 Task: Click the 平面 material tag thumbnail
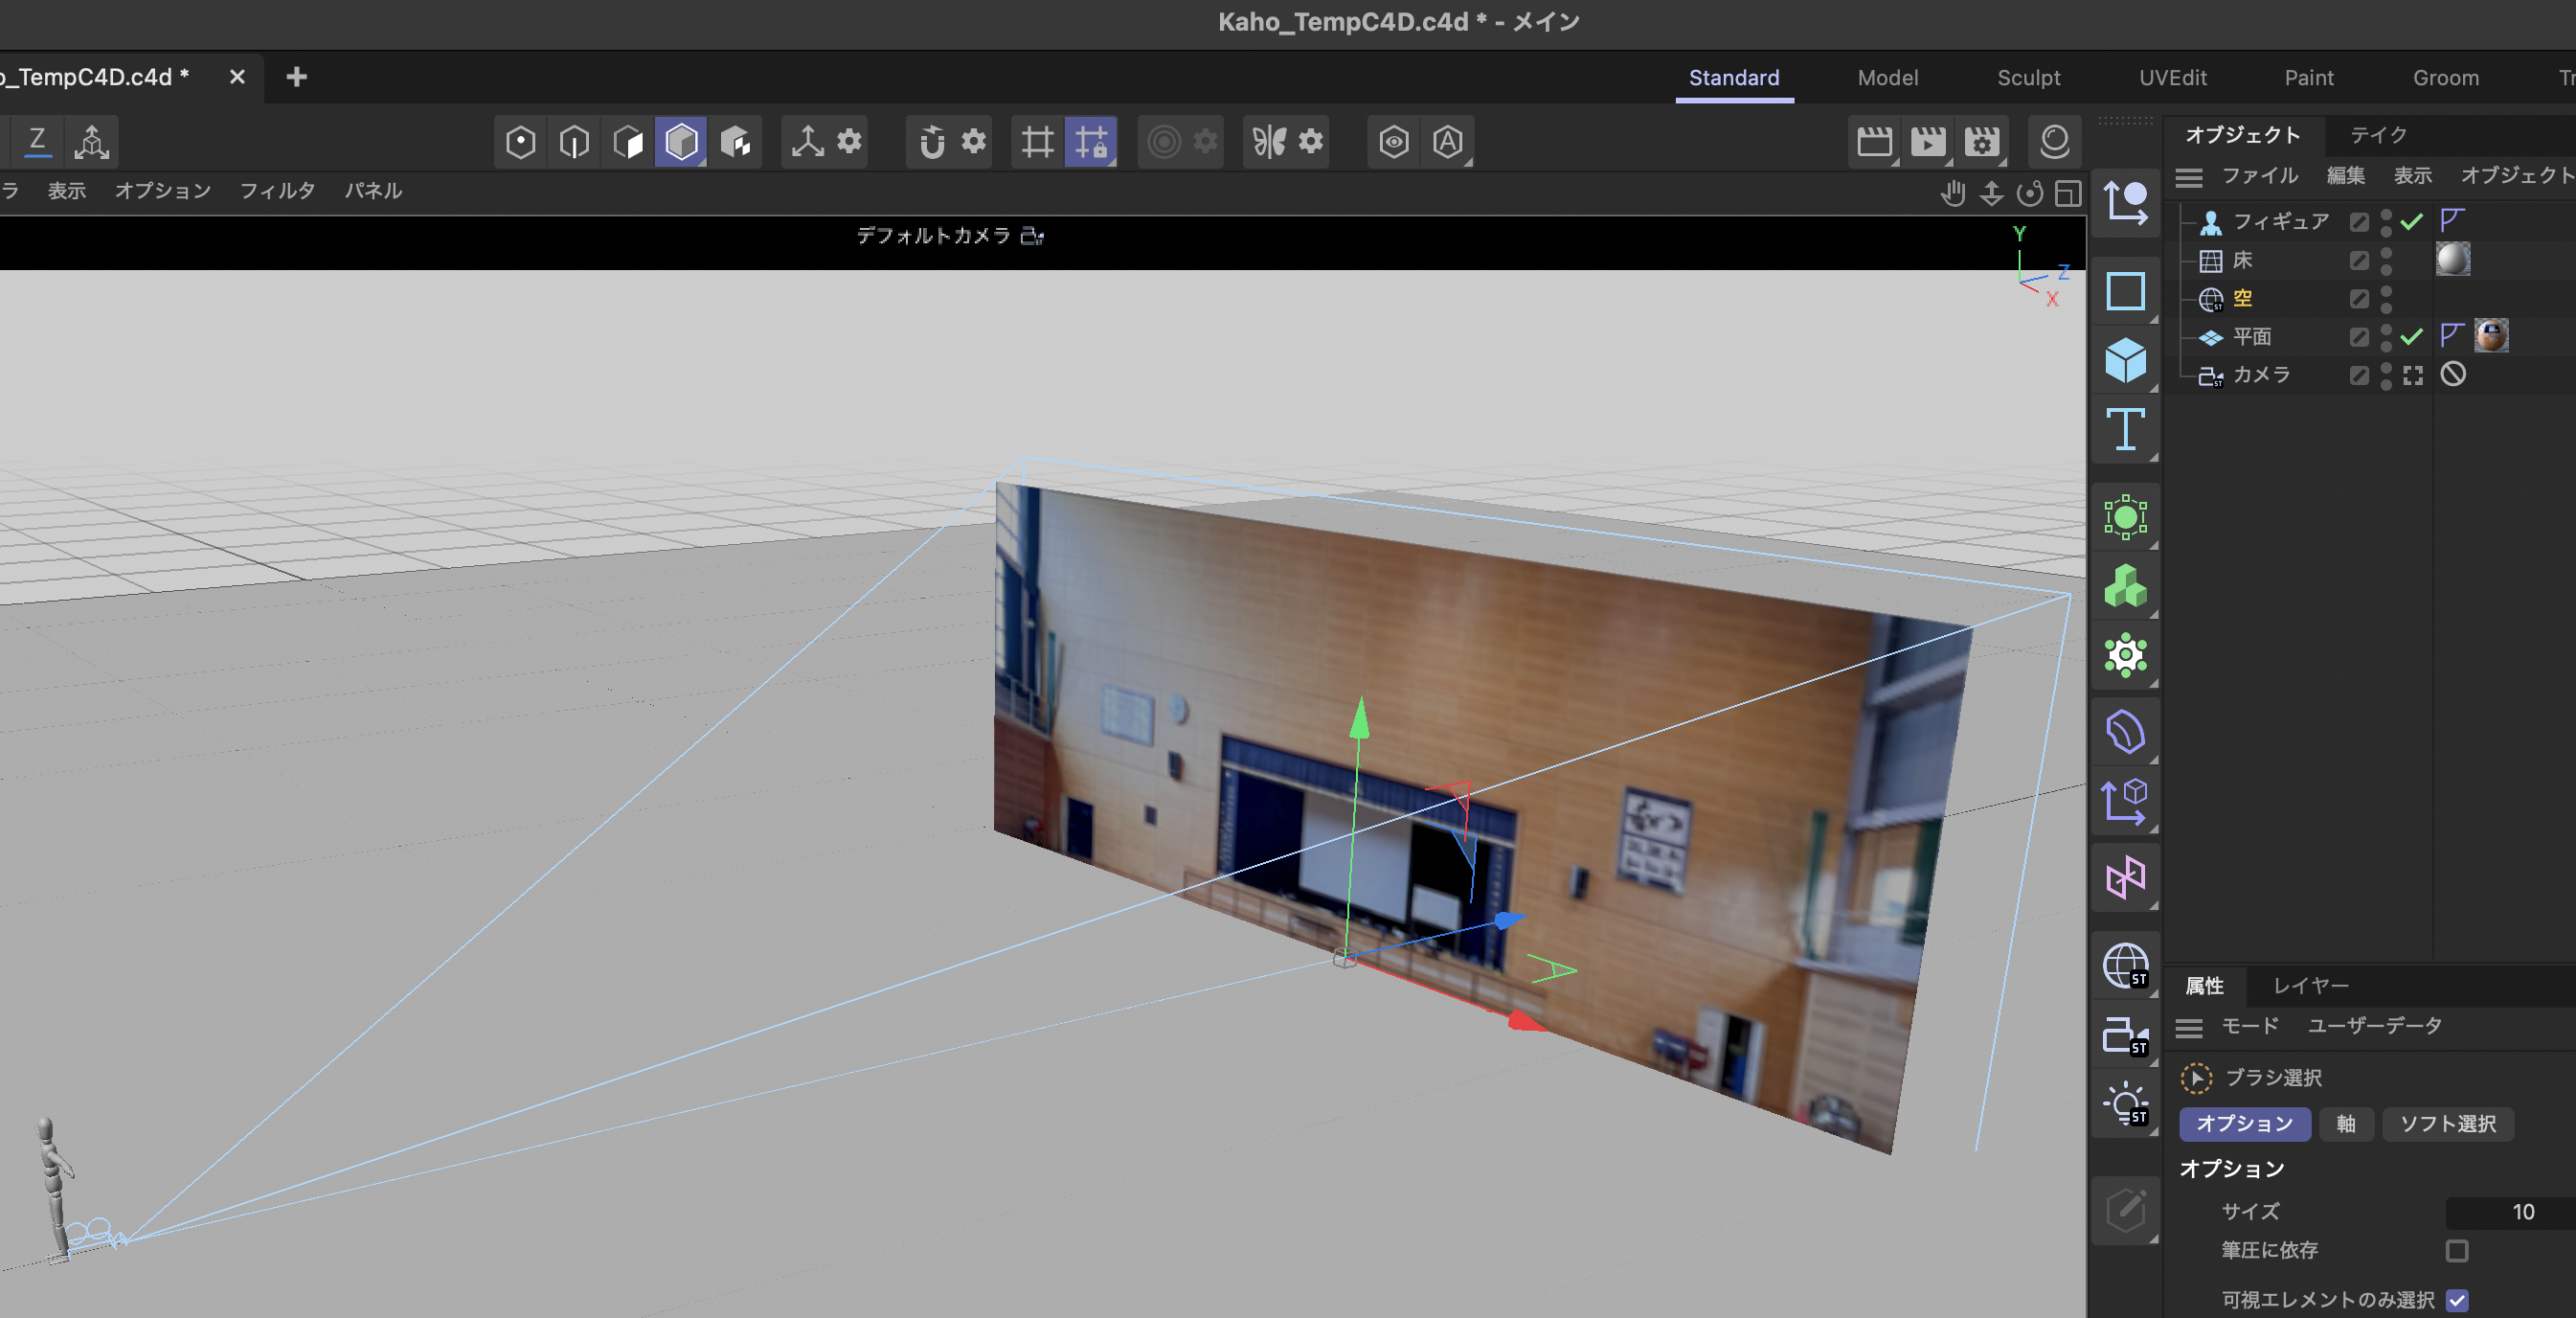tap(2490, 336)
